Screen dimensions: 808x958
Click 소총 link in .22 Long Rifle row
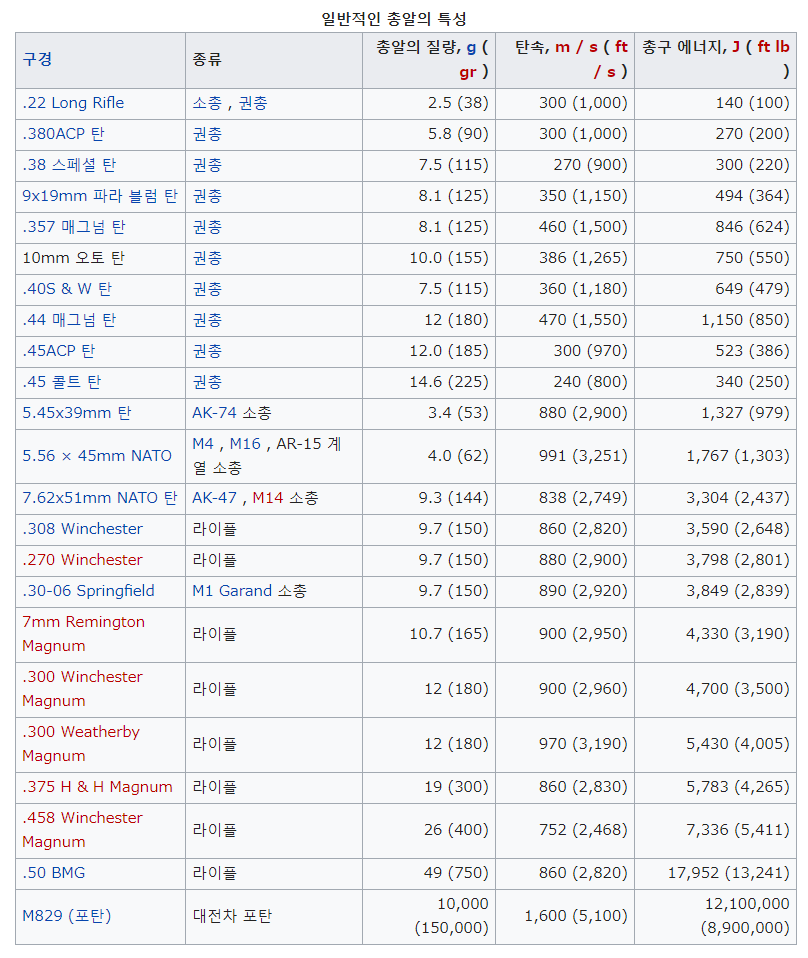[207, 103]
